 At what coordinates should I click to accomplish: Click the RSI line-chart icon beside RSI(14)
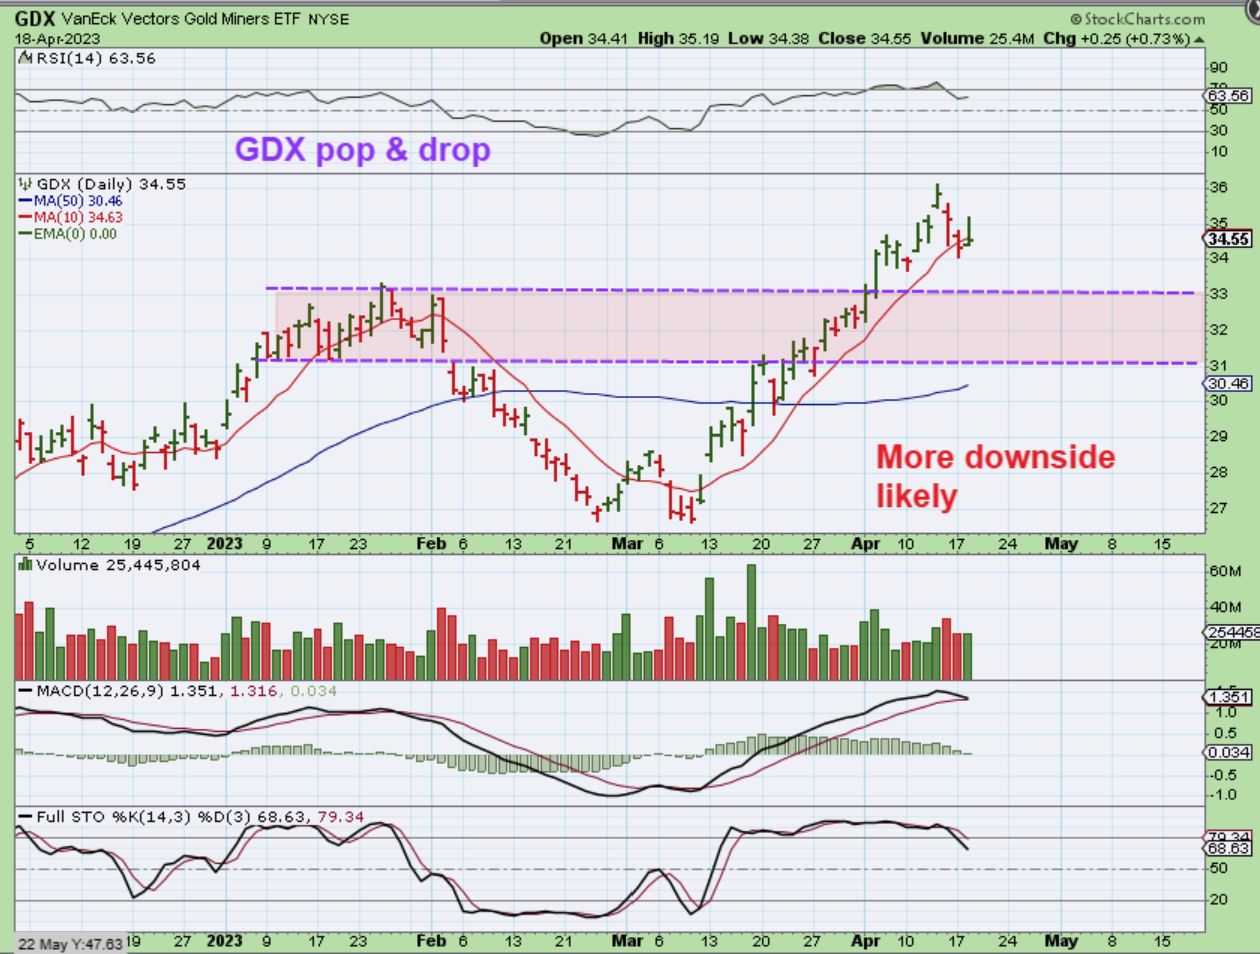[x=25, y=59]
